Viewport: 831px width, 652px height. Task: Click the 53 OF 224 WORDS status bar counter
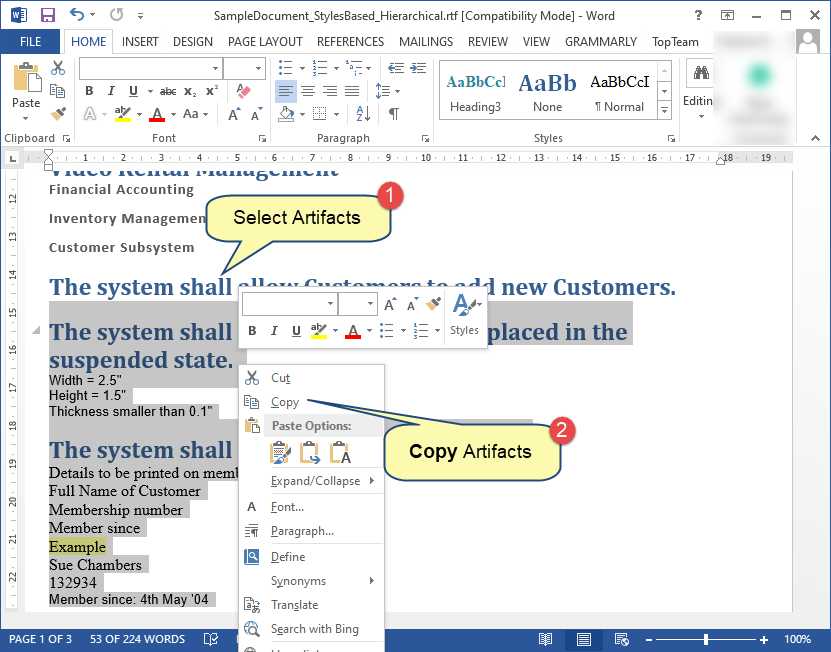(137, 639)
